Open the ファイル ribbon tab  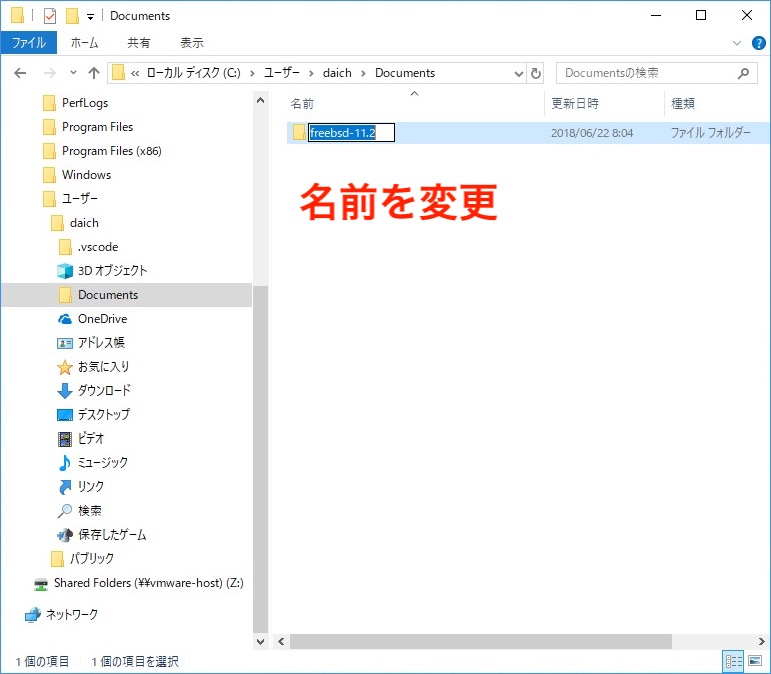29,43
